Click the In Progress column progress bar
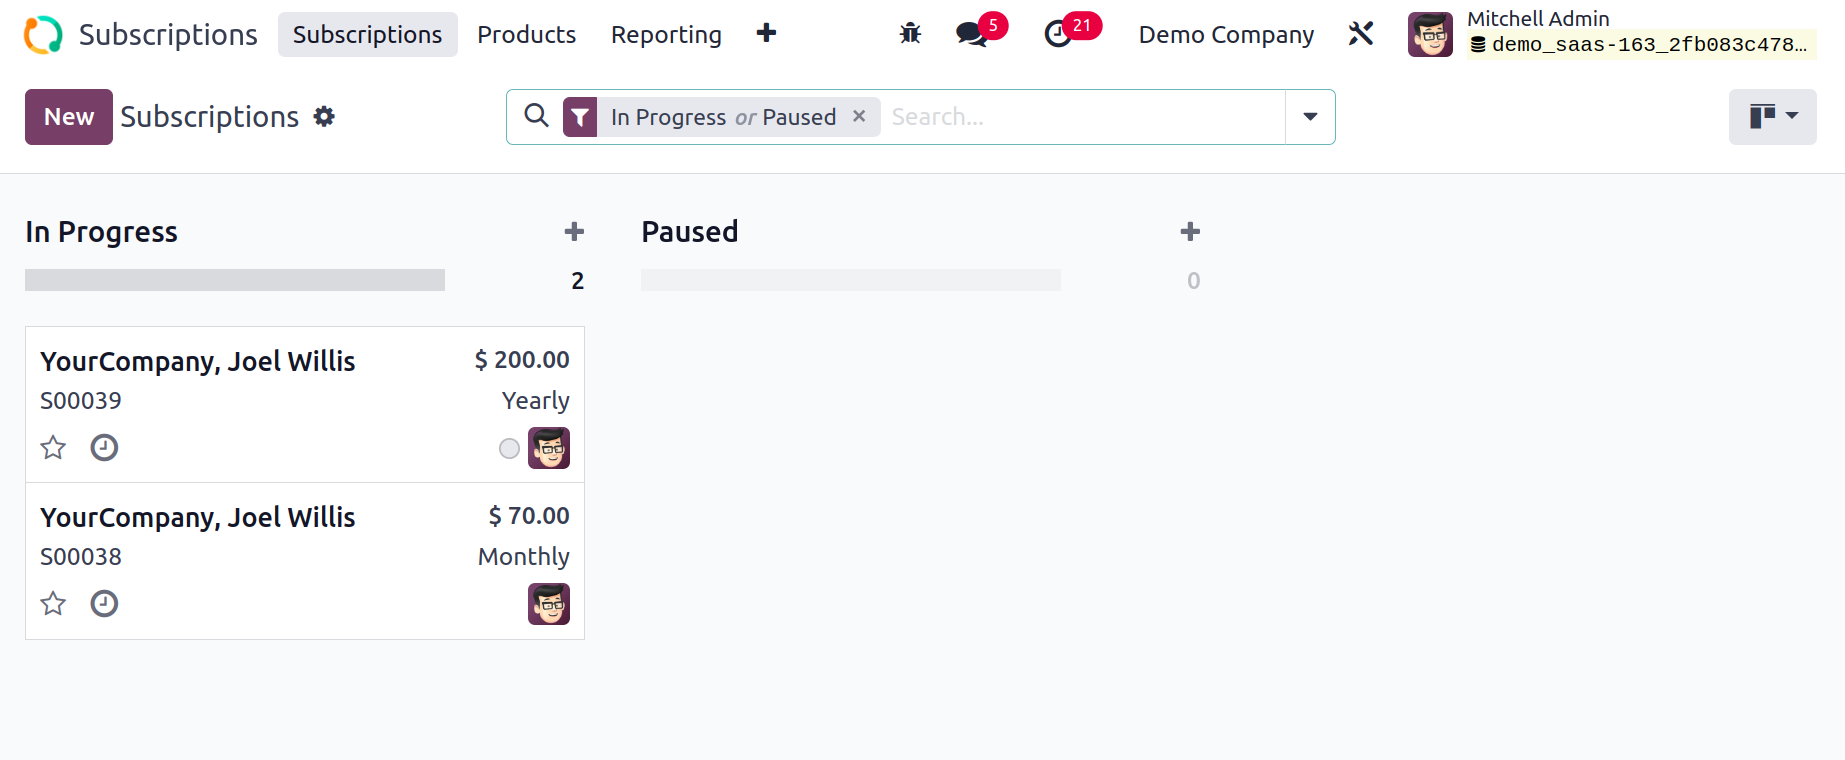1845x760 pixels. click(235, 280)
